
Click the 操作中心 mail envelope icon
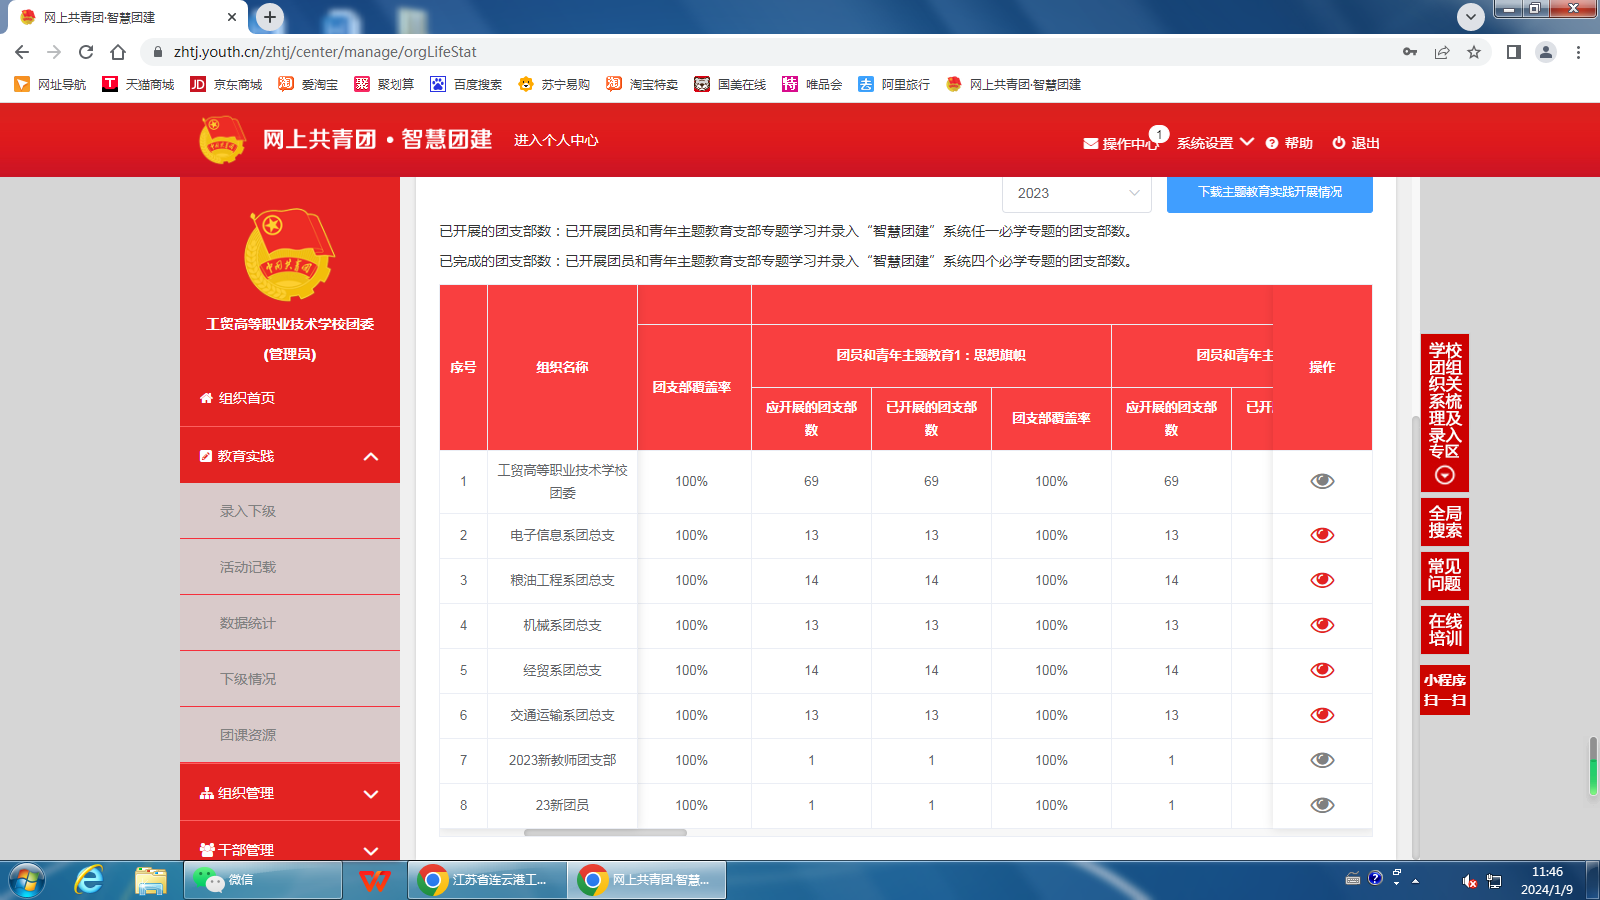(1090, 144)
